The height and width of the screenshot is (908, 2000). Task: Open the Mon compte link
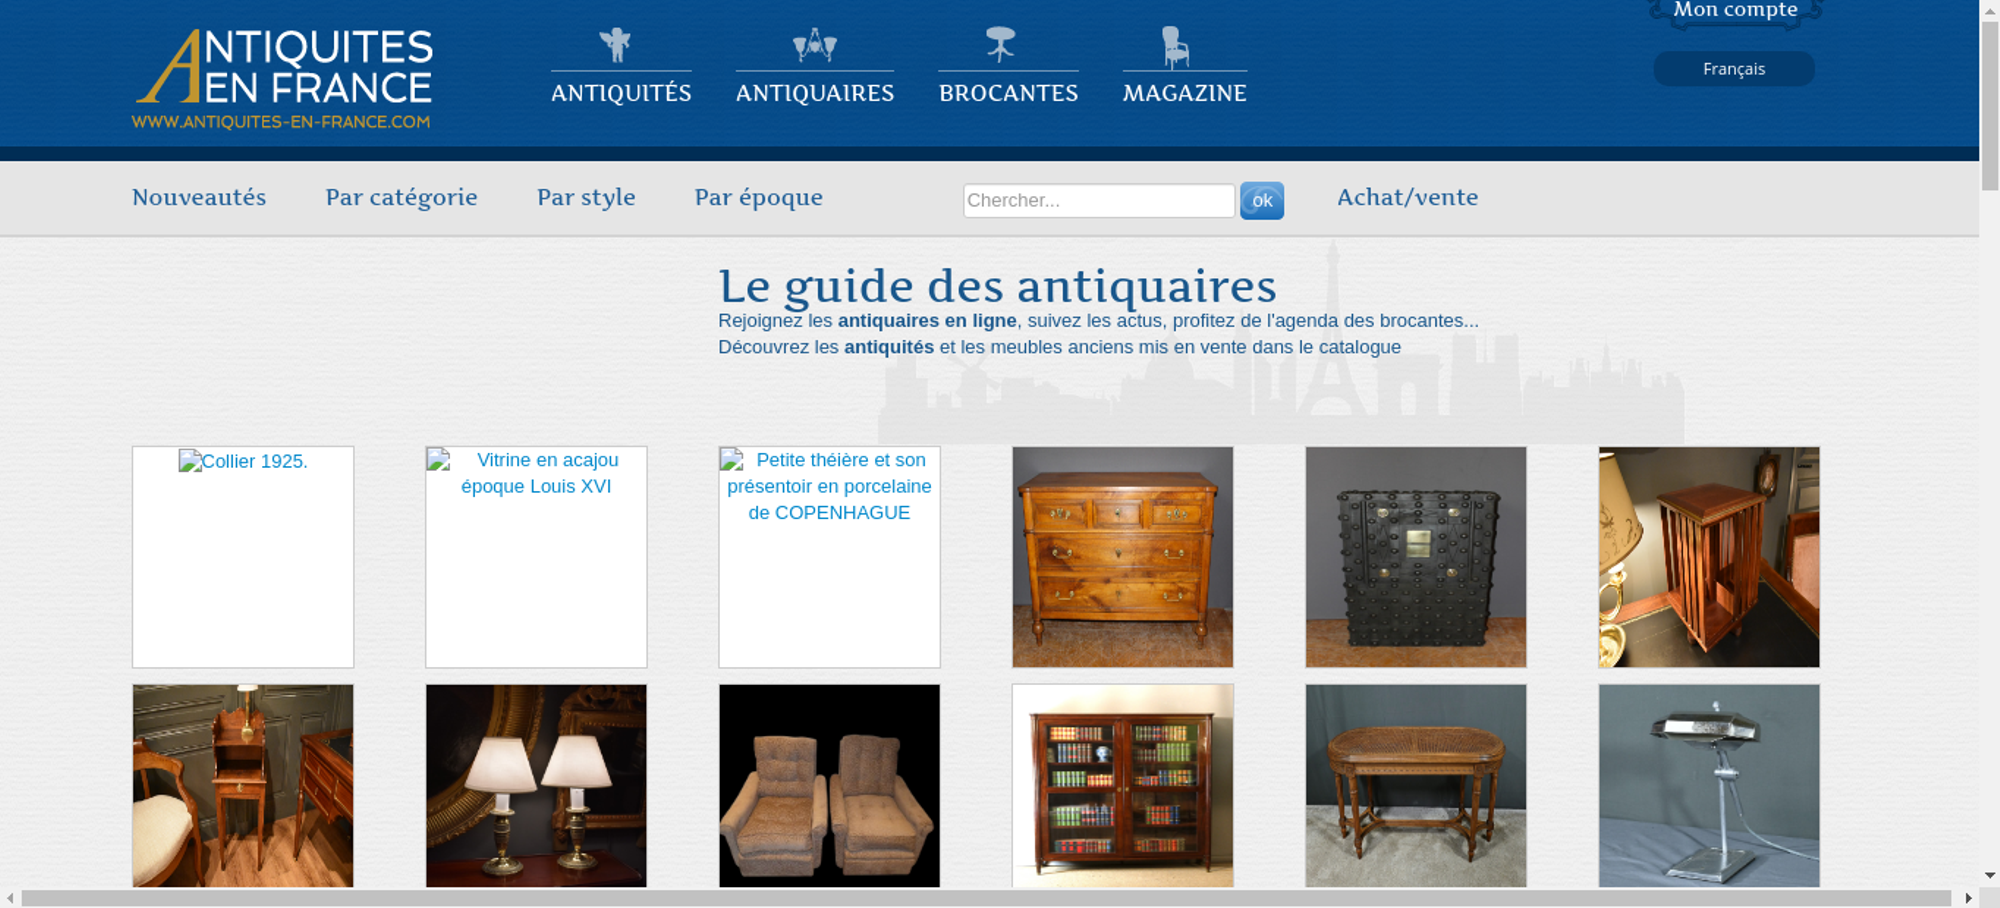click(1735, 11)
